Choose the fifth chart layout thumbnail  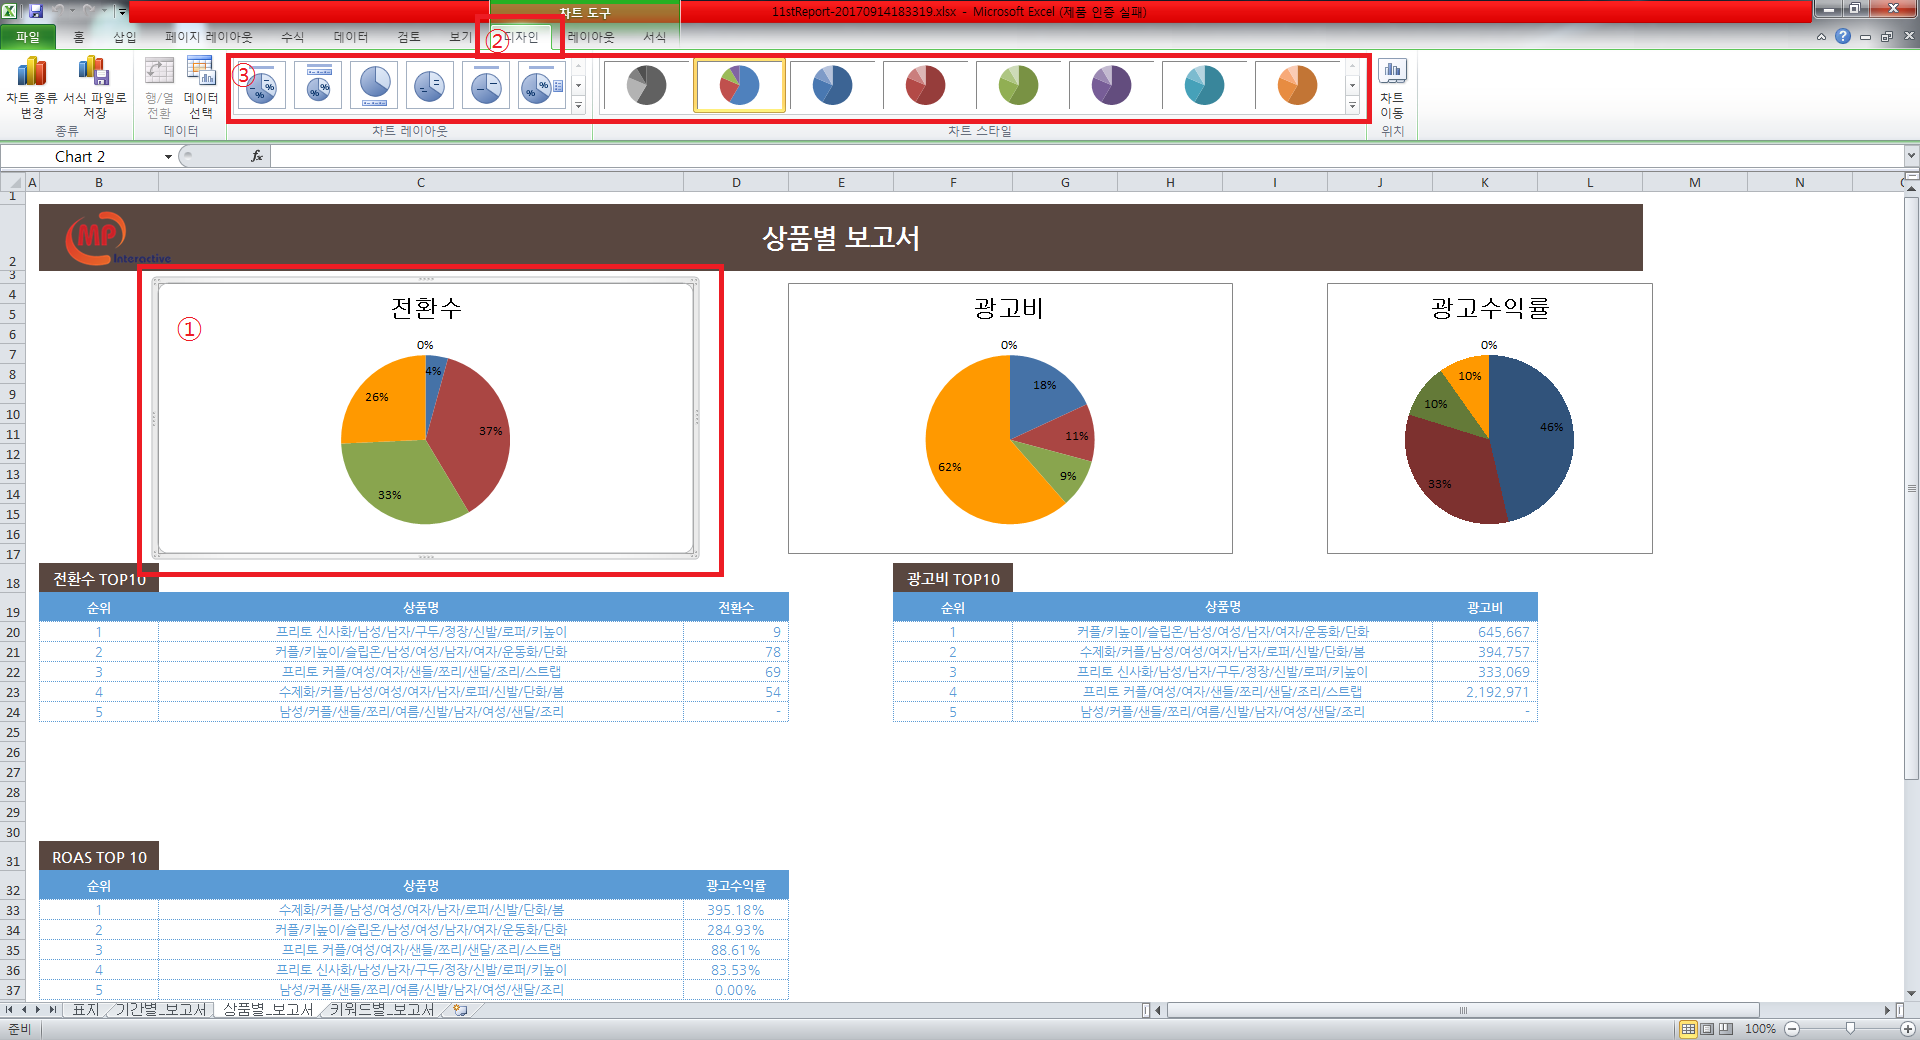coord(486,85)
